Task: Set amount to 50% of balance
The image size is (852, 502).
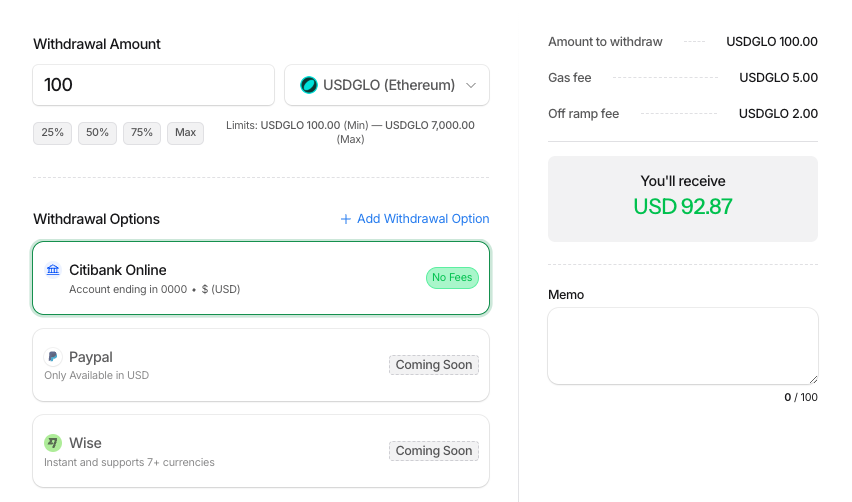Action: (97, 133)
